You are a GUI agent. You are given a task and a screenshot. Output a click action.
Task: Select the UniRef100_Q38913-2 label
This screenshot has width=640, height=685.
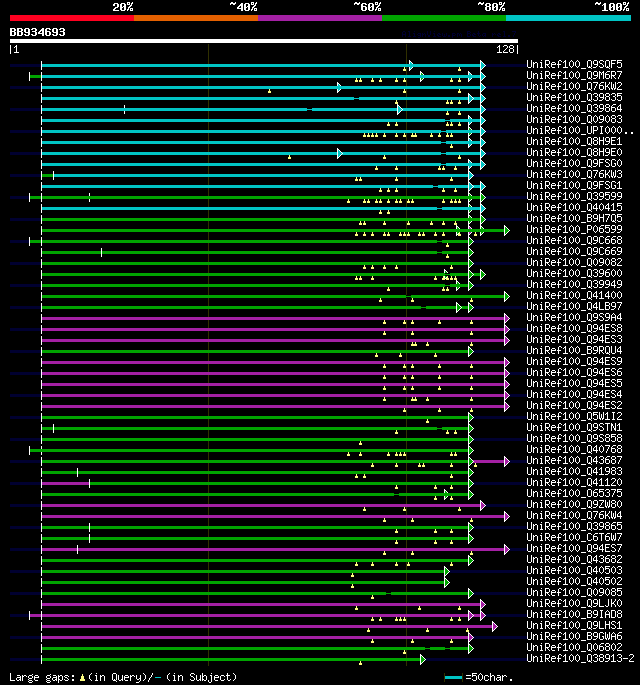point(580,658)
